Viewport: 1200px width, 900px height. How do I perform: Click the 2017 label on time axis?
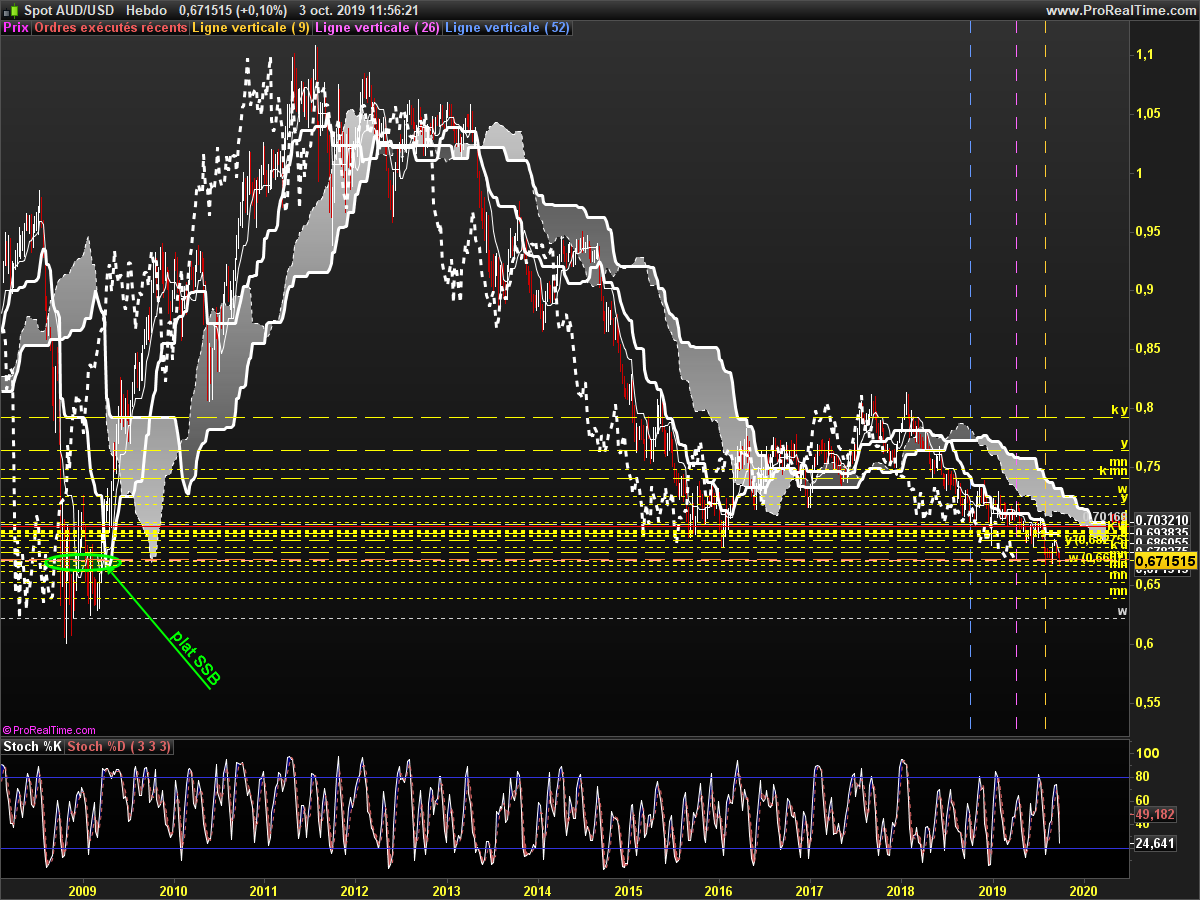[810, 890]
